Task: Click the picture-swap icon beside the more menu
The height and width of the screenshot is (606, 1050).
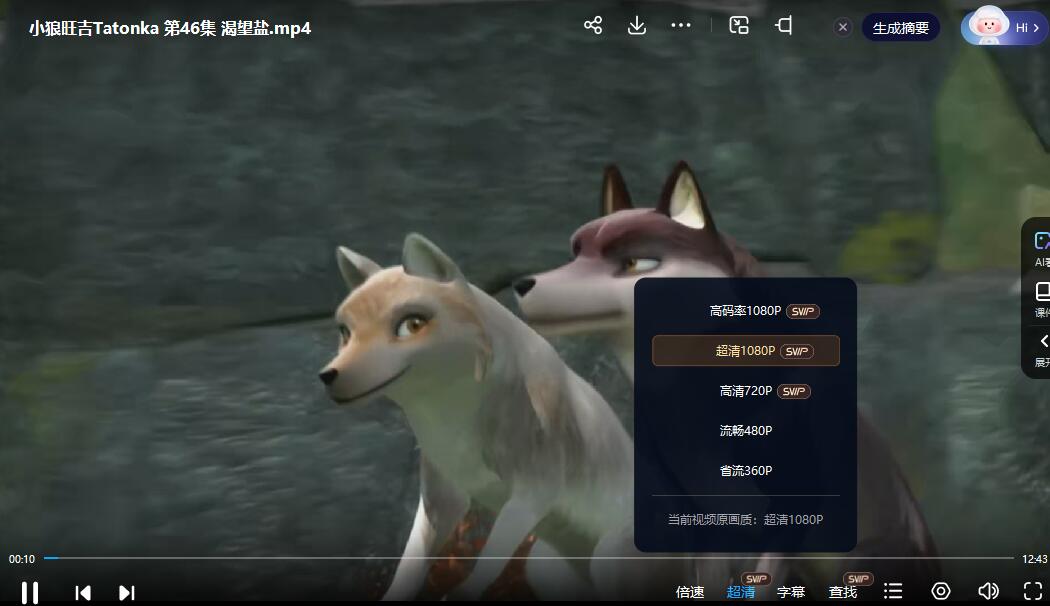Action: (x=739, y=25)
